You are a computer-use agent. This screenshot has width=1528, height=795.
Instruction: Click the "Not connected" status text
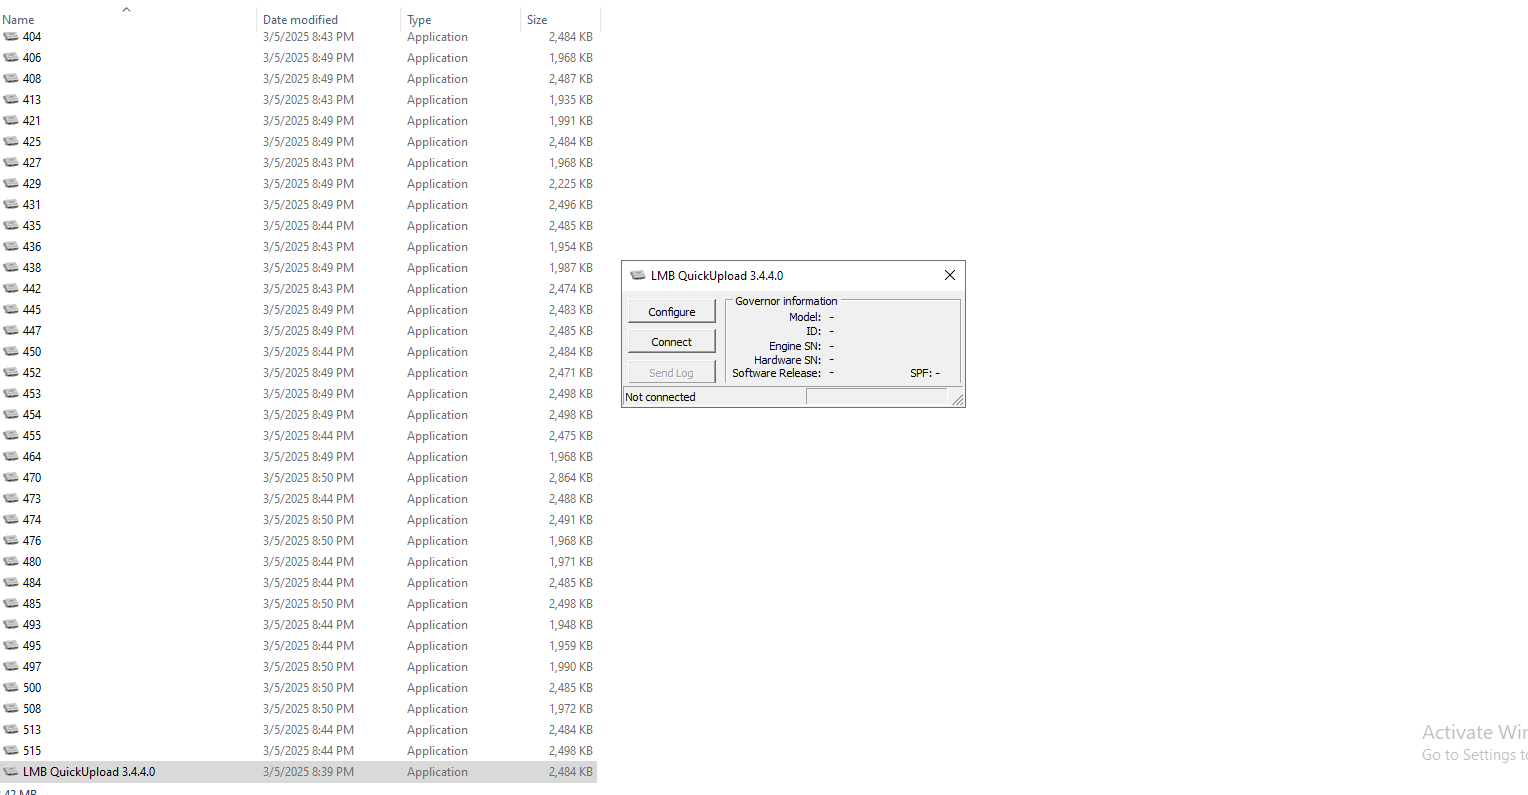click(x=660, y=397)
